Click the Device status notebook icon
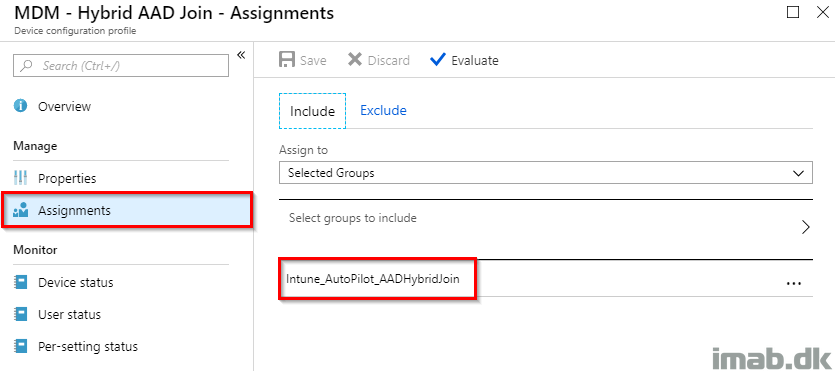Image resolution: width=835 pixels, height=371 pixels. 20,282
